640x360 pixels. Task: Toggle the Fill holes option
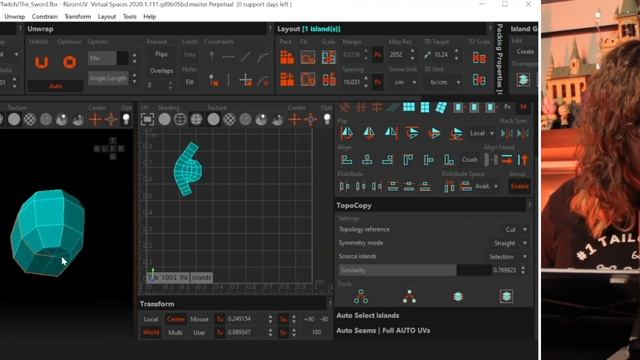click(x=190, y=82)
